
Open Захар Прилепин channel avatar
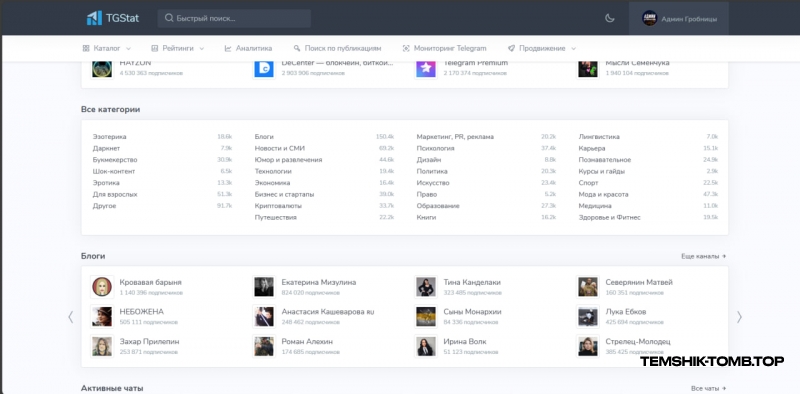pos(102,346)
